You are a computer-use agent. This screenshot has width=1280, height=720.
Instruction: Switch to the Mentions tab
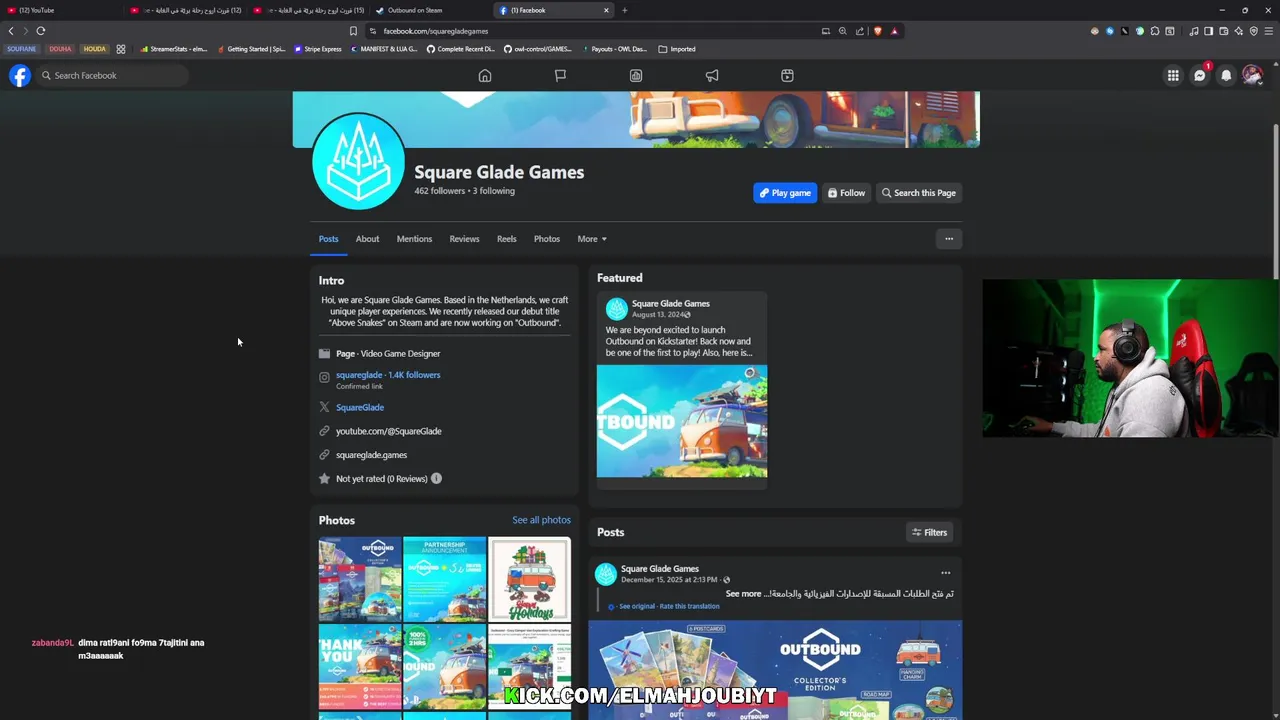coord(414,239)
